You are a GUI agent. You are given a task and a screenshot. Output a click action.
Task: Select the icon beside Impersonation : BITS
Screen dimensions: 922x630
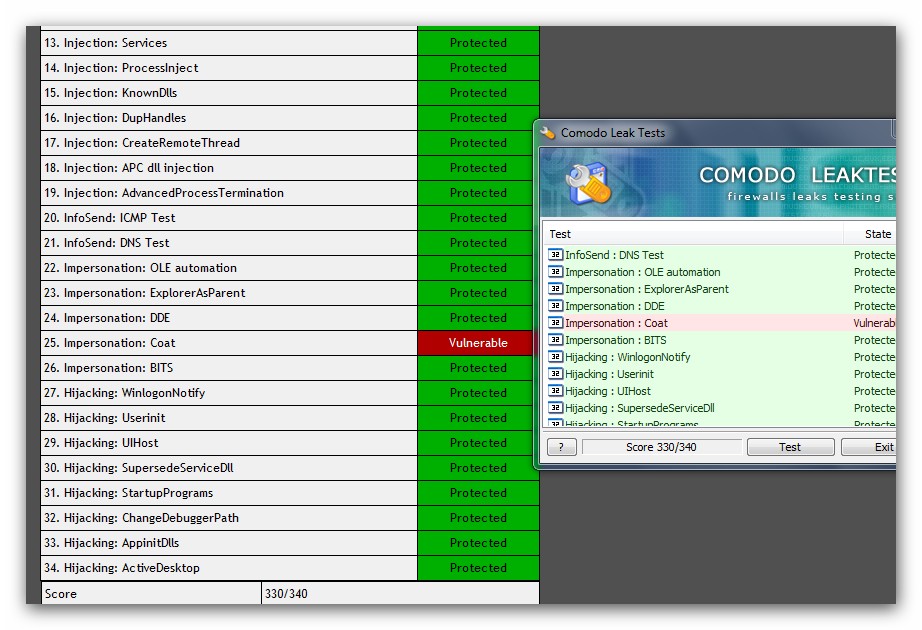555,340
